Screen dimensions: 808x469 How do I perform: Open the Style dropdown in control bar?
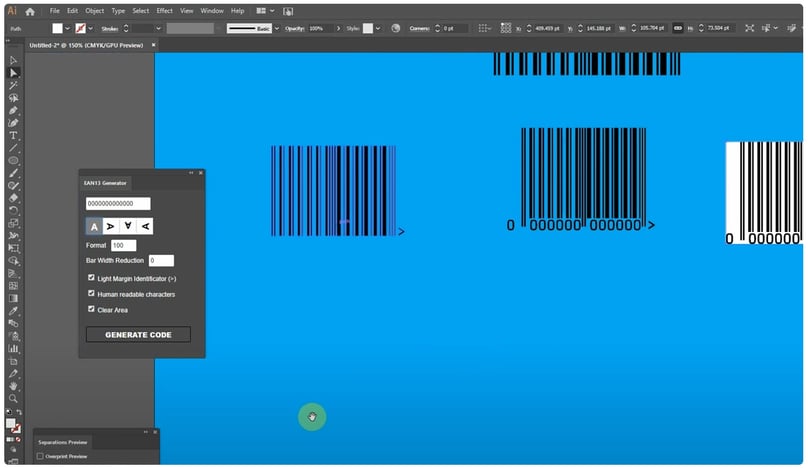[x=379, y=28]
